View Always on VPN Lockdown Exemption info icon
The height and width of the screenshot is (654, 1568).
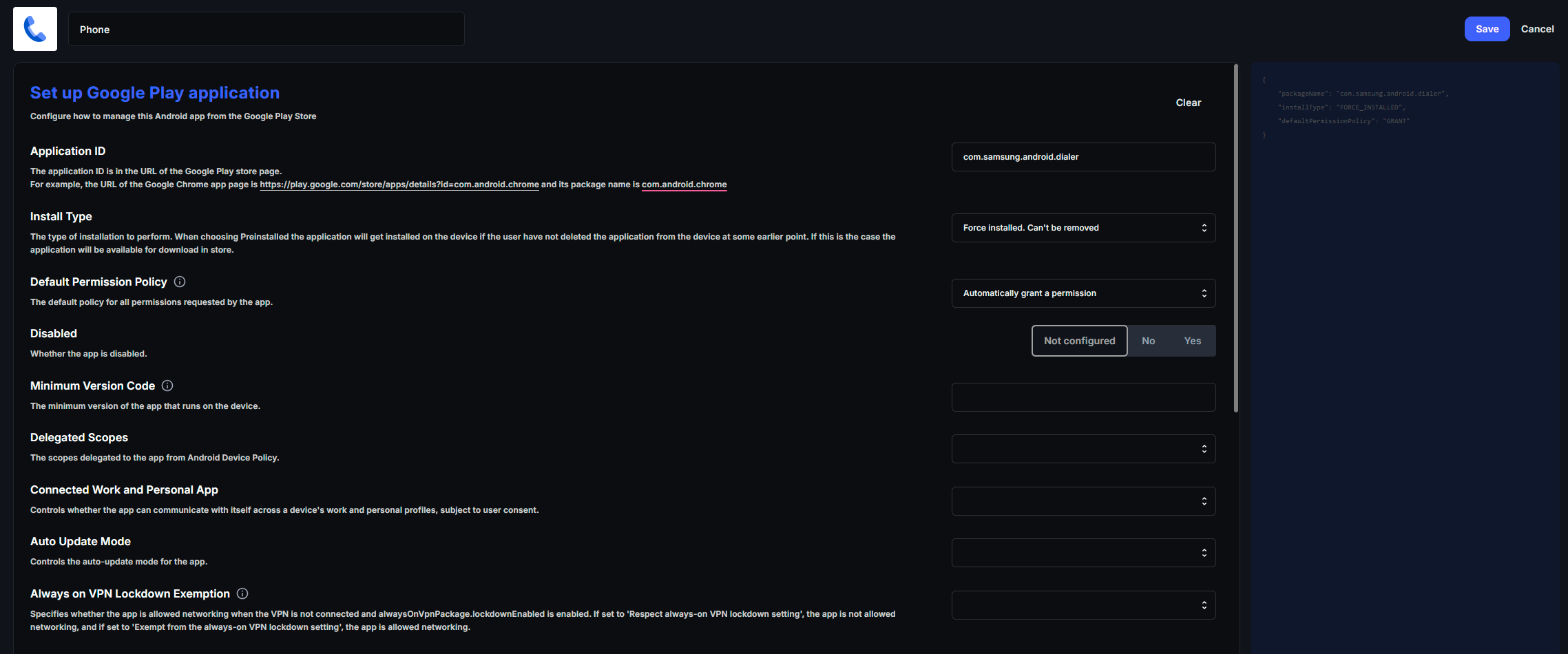pyautogui.click(x=242, y=594)
